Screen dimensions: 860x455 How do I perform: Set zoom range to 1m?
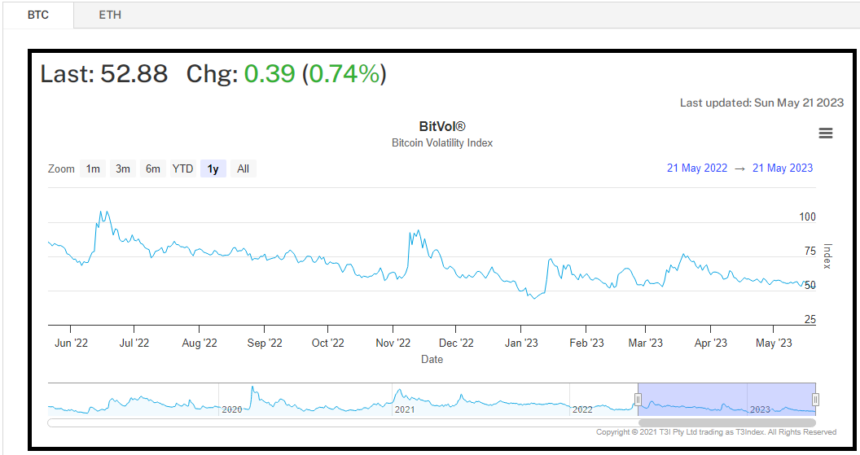[x=93, y=169]
